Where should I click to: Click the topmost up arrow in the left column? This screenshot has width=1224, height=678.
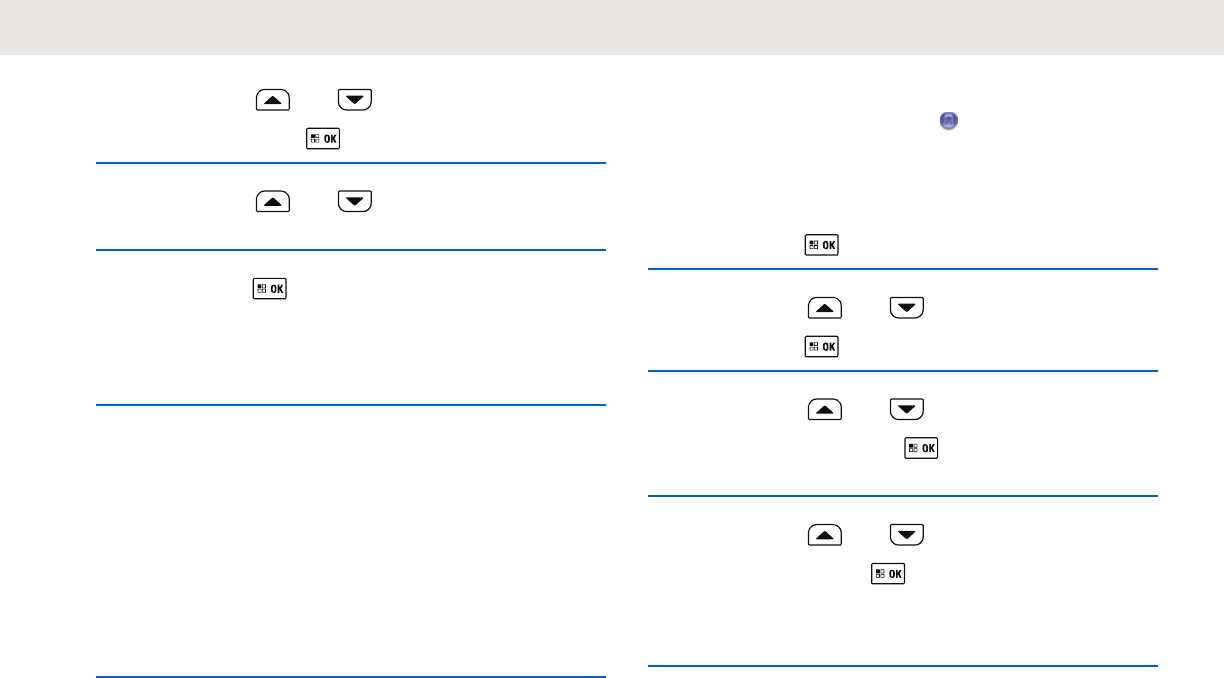[273, 99]
